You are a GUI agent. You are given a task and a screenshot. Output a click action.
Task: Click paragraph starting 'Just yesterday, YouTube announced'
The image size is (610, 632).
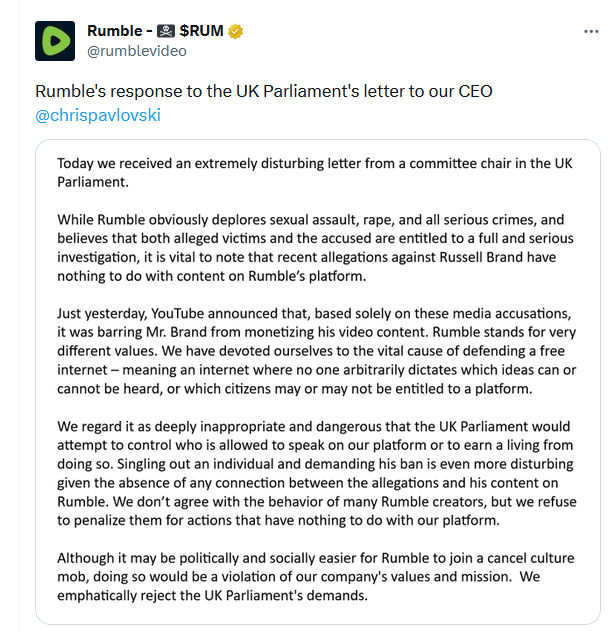[316, 351]
